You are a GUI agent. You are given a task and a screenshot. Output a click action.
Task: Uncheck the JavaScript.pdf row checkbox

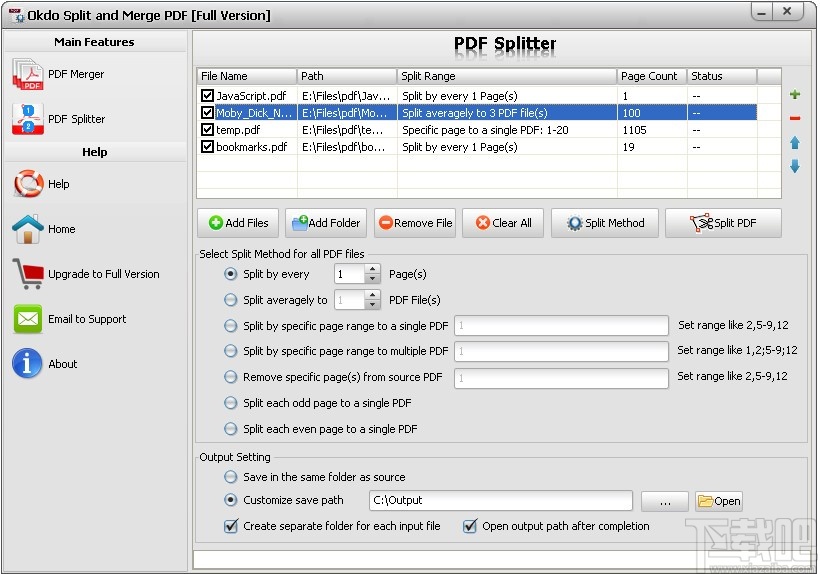(207, 96)
